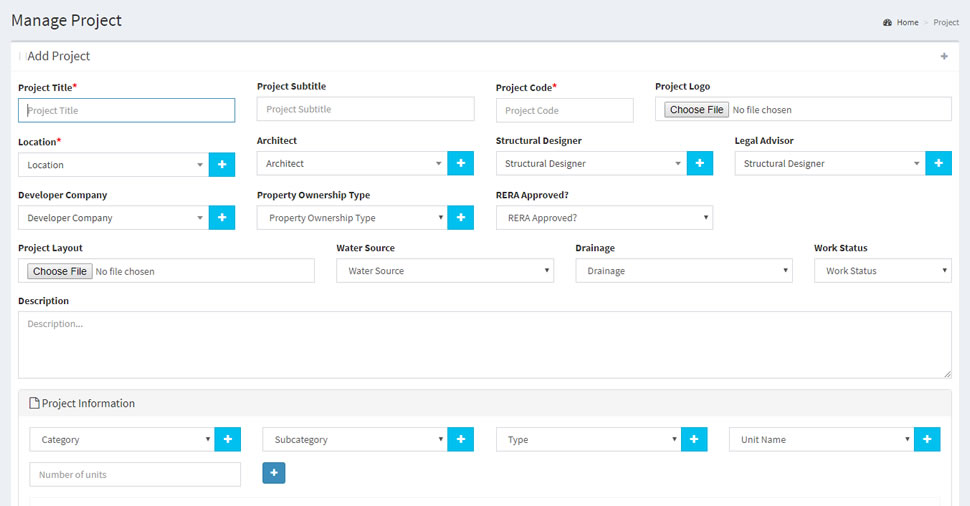Click Project breadcrumb link
This screenshot has width=970, height=506.
(946, 22)
